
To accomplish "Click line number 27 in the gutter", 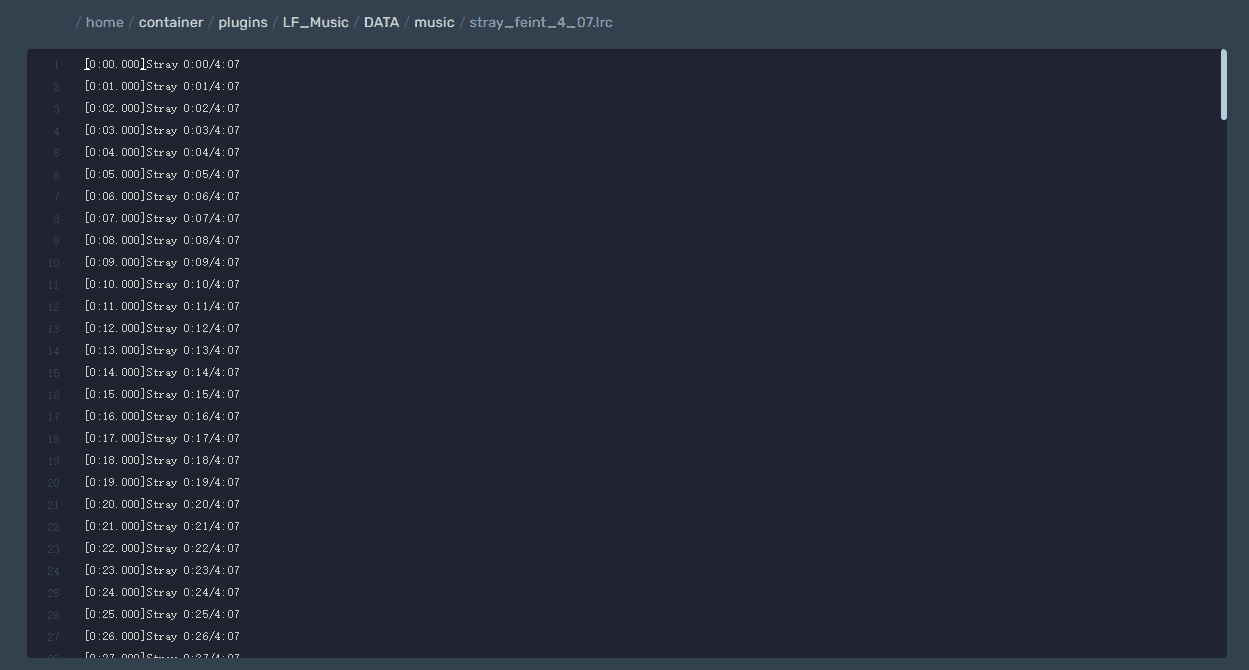I will 54,637.
